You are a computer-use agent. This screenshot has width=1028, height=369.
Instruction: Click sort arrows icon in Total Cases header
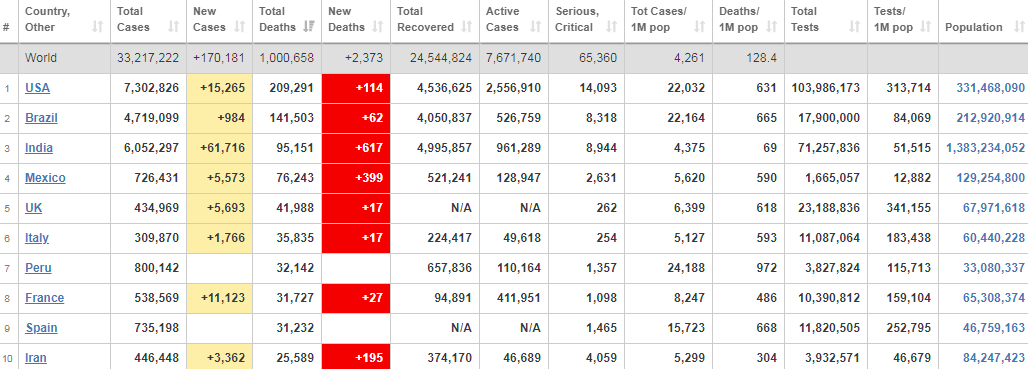tap(174, 27)
